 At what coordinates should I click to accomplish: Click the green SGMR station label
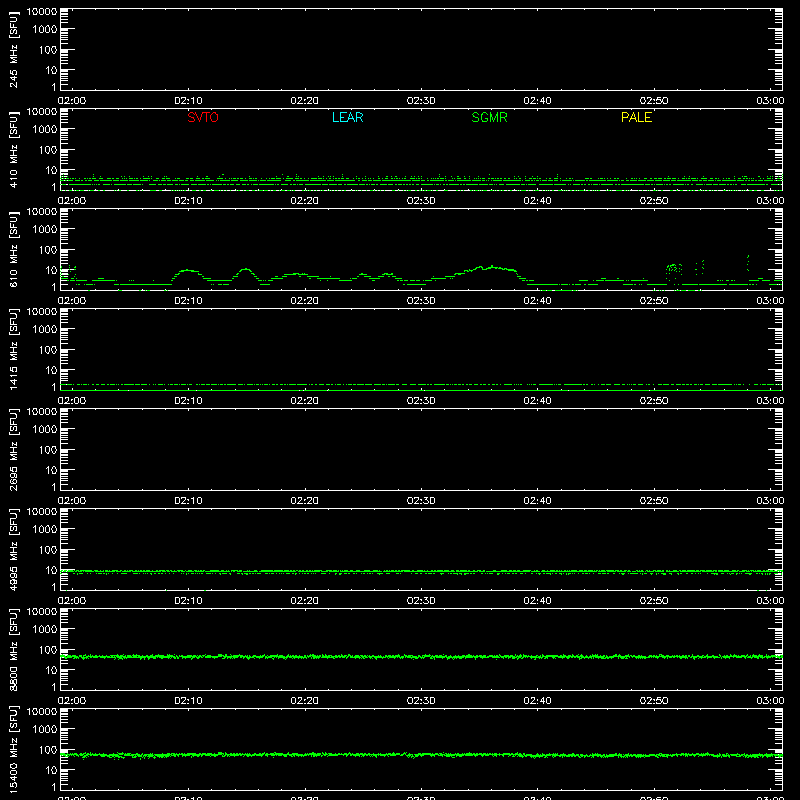point(489,117)
